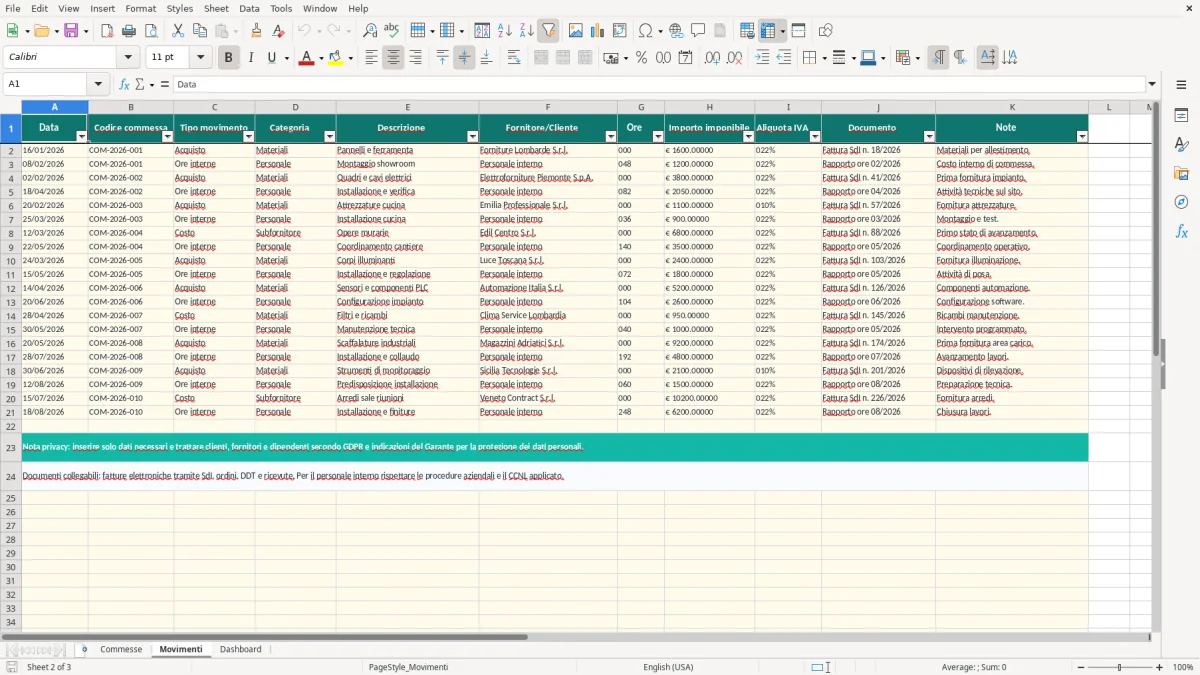Insert a hyperlink via globe icon
This screenshot has width=1200, height=675.
pyautogui.click(x=676, y=31)
